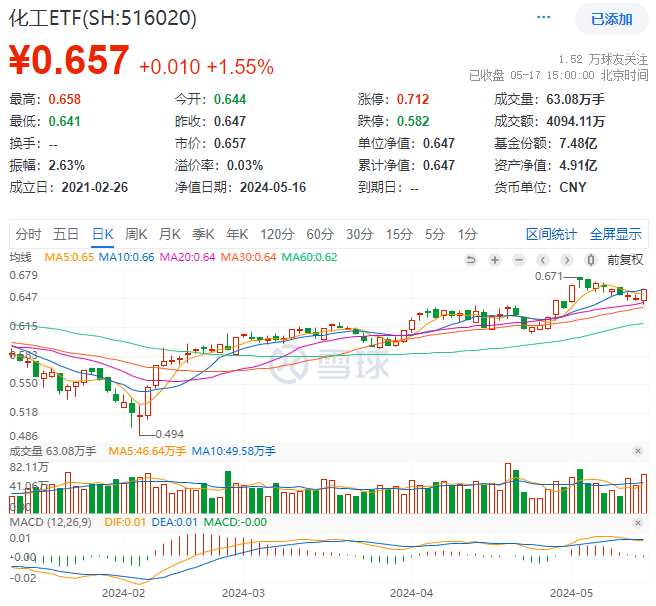This screenshot has width=656, height=606.
Task: Close the MACD indicator panel
Action: tap(638, 523)
